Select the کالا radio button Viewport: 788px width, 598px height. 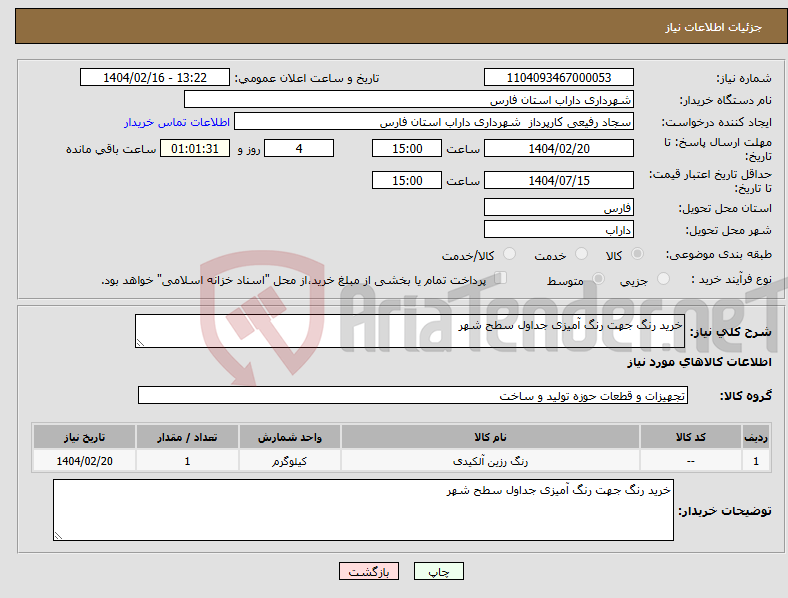coord(637,254)
